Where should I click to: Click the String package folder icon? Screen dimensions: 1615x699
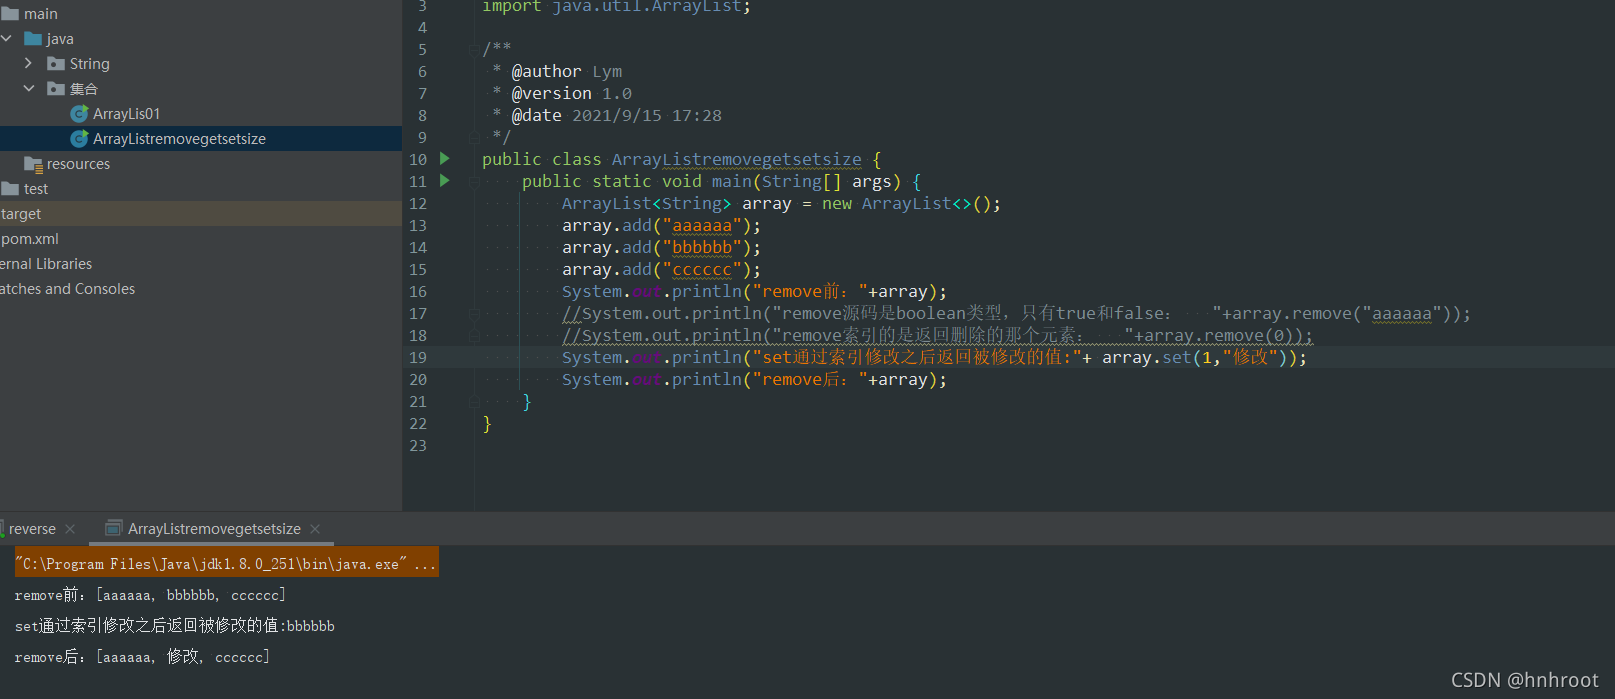pos(56,64)
